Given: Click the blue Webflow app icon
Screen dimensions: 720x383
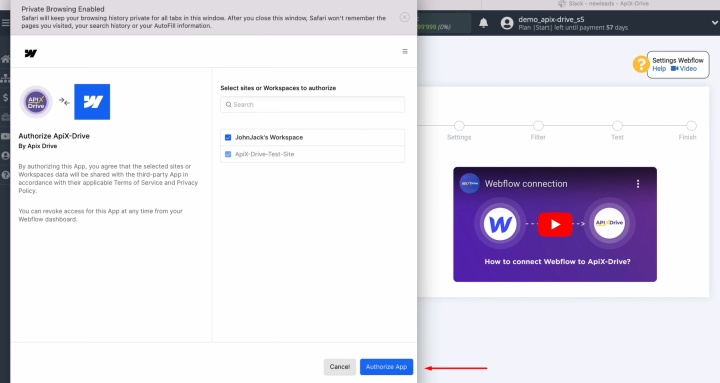Looking at the screenshot, I should [92, 101].
